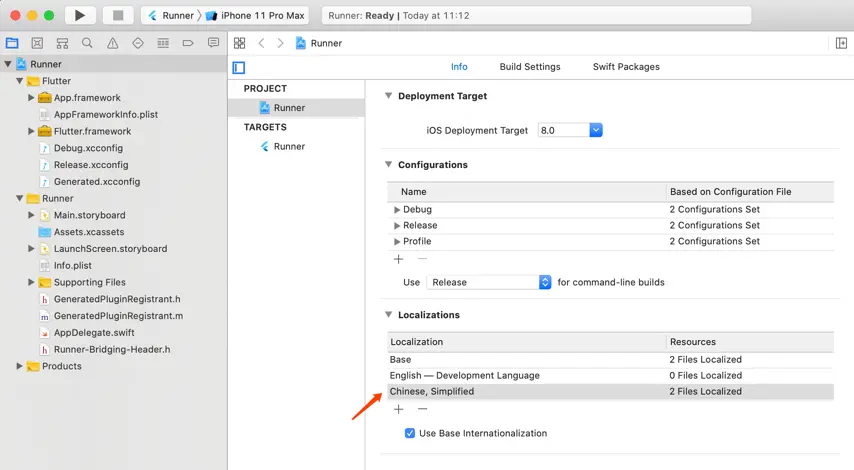
Task: Stop the running task
Action: [x=118, y=15]
